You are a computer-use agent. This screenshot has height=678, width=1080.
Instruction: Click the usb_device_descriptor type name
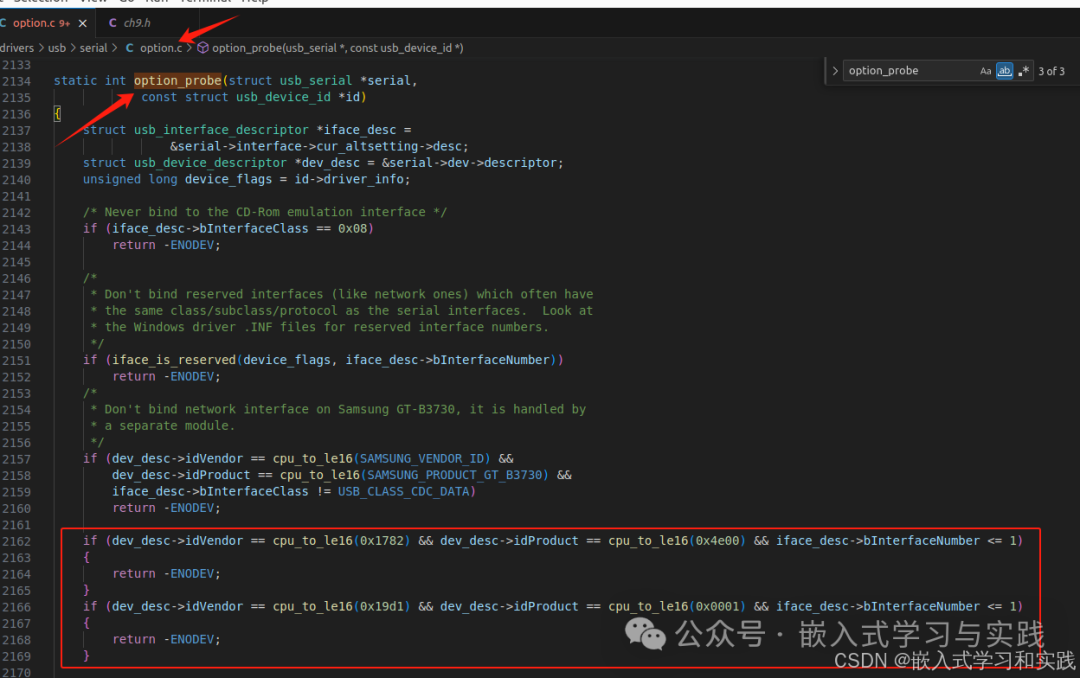click(x=210, y=163)
